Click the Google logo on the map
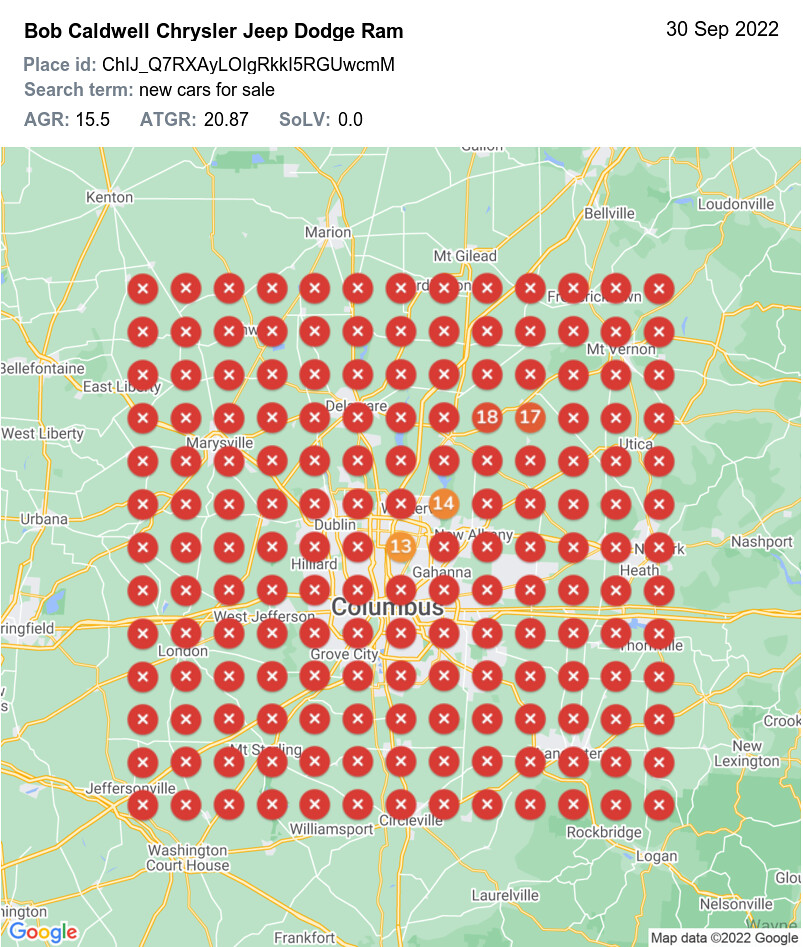Image resolution: width=803 pixels, height=947 pixels. point(43,932)
